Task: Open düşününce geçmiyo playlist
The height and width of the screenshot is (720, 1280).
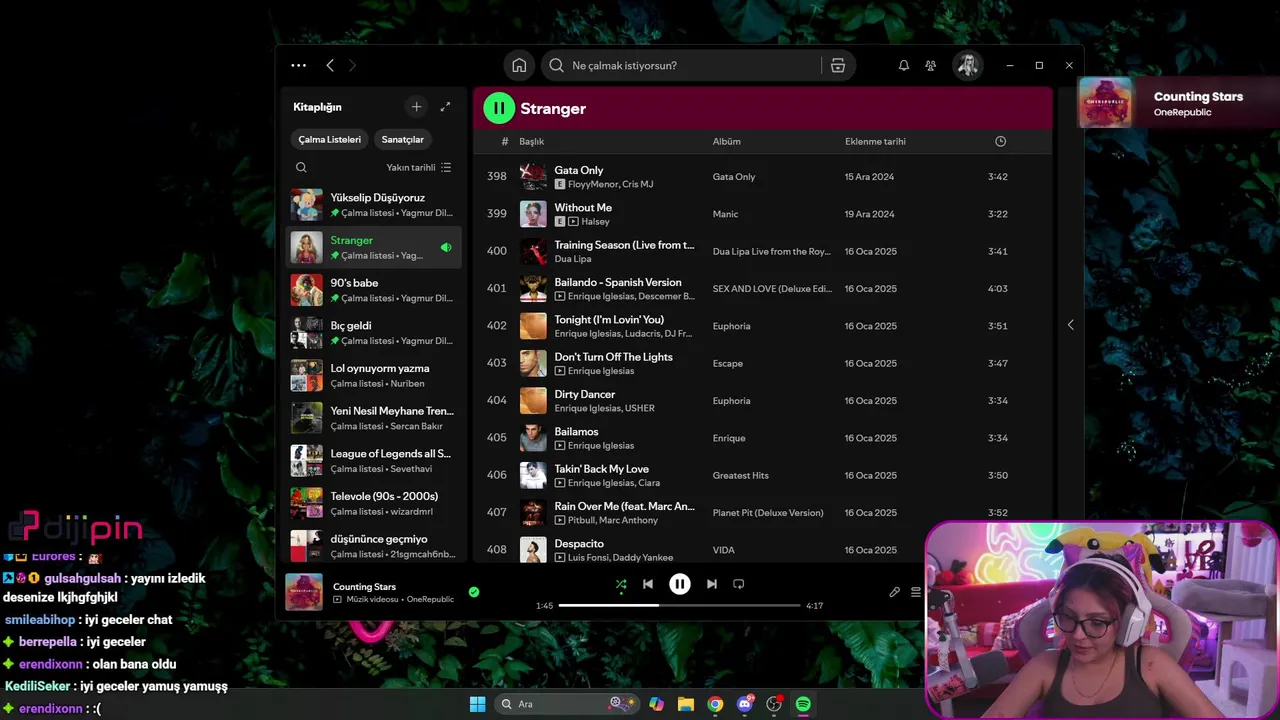Action: pos(374,546)
